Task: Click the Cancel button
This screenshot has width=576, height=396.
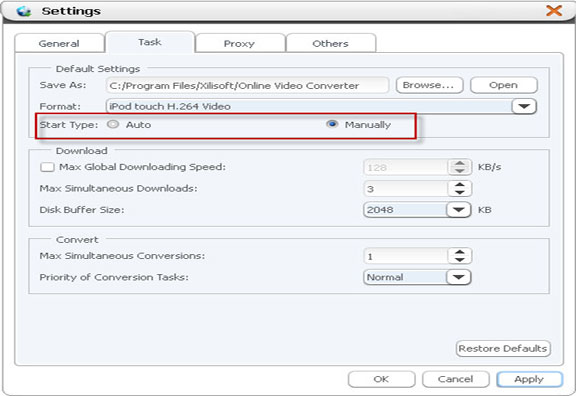Action: coord(456,379)
